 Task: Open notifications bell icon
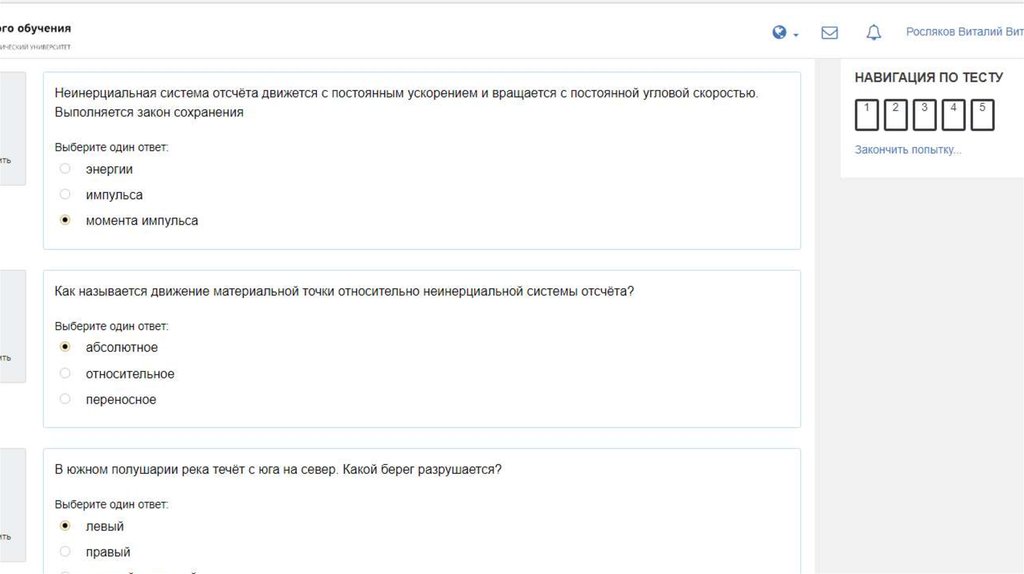(x=874, y=33)
